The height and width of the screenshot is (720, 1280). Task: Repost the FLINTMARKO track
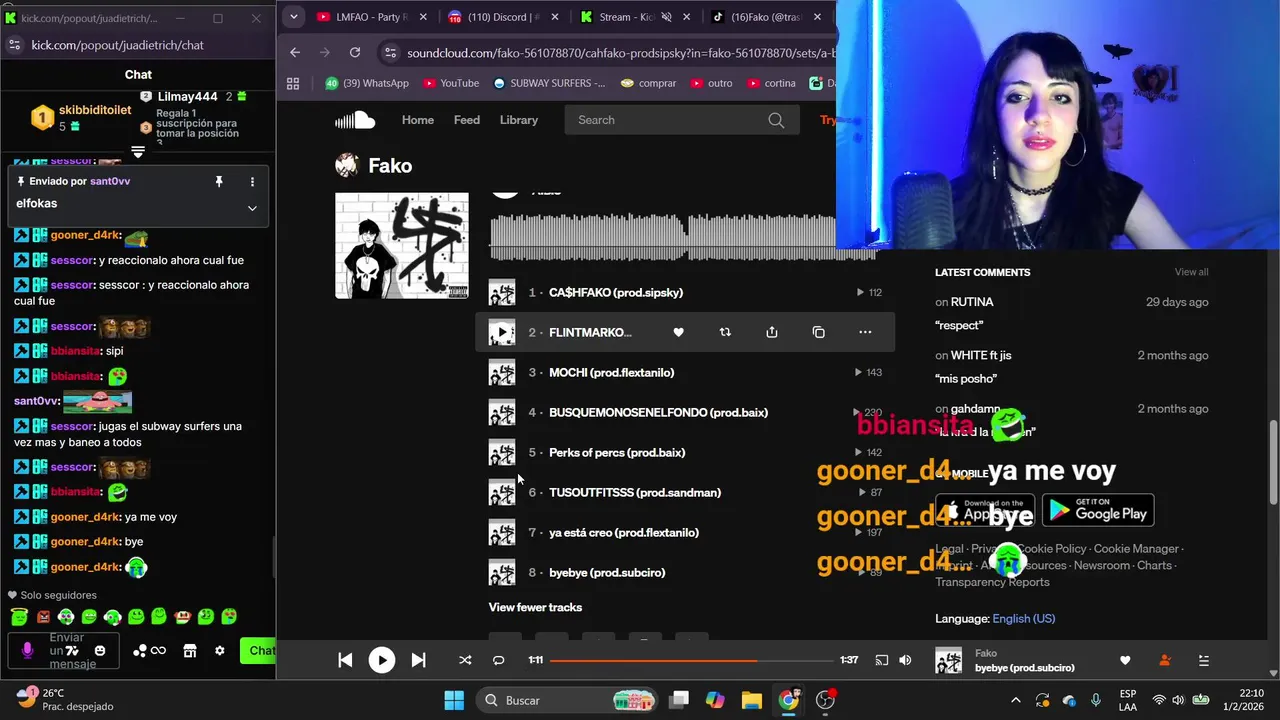tap(725, 332)
